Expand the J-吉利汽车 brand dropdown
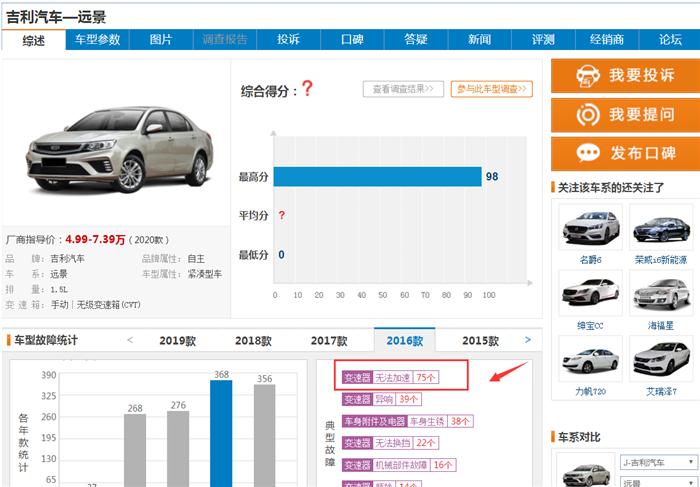700x487 pixels. 659,462
